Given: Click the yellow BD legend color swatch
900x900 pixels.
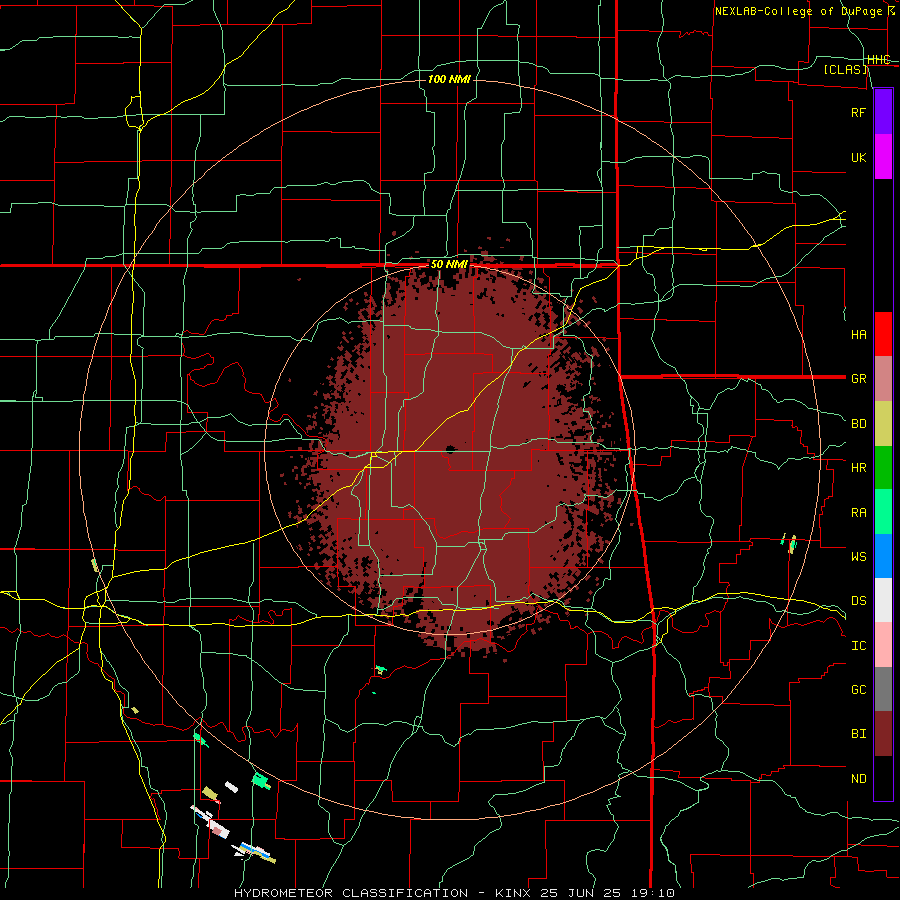Looking at the screenshot, I should tap(883, 423).
